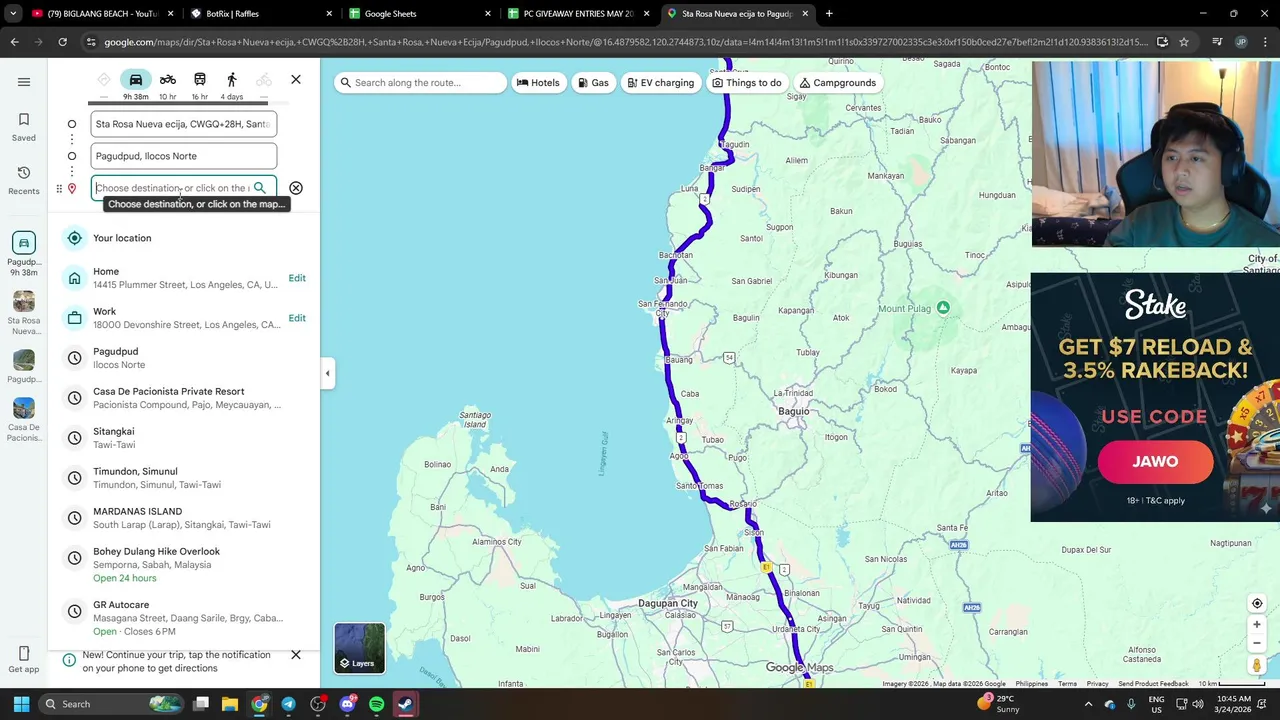This screenshot has width=1280, height=720.
Task: Open Saved places in sidebar
Action: pos(24,126)
